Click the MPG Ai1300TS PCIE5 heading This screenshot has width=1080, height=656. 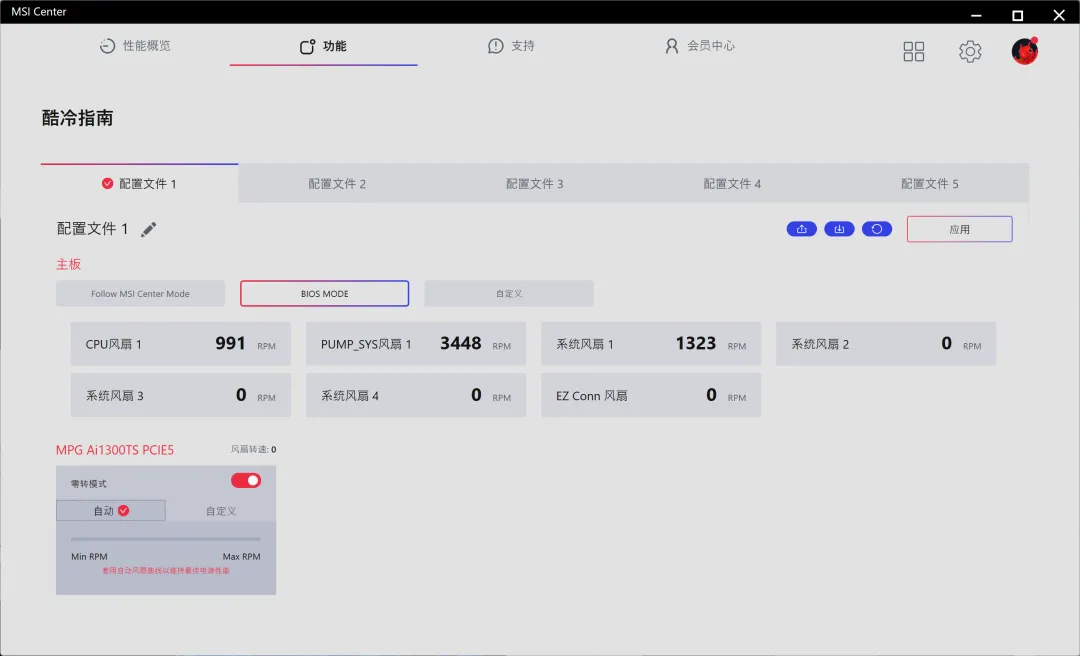pos(115,450)
